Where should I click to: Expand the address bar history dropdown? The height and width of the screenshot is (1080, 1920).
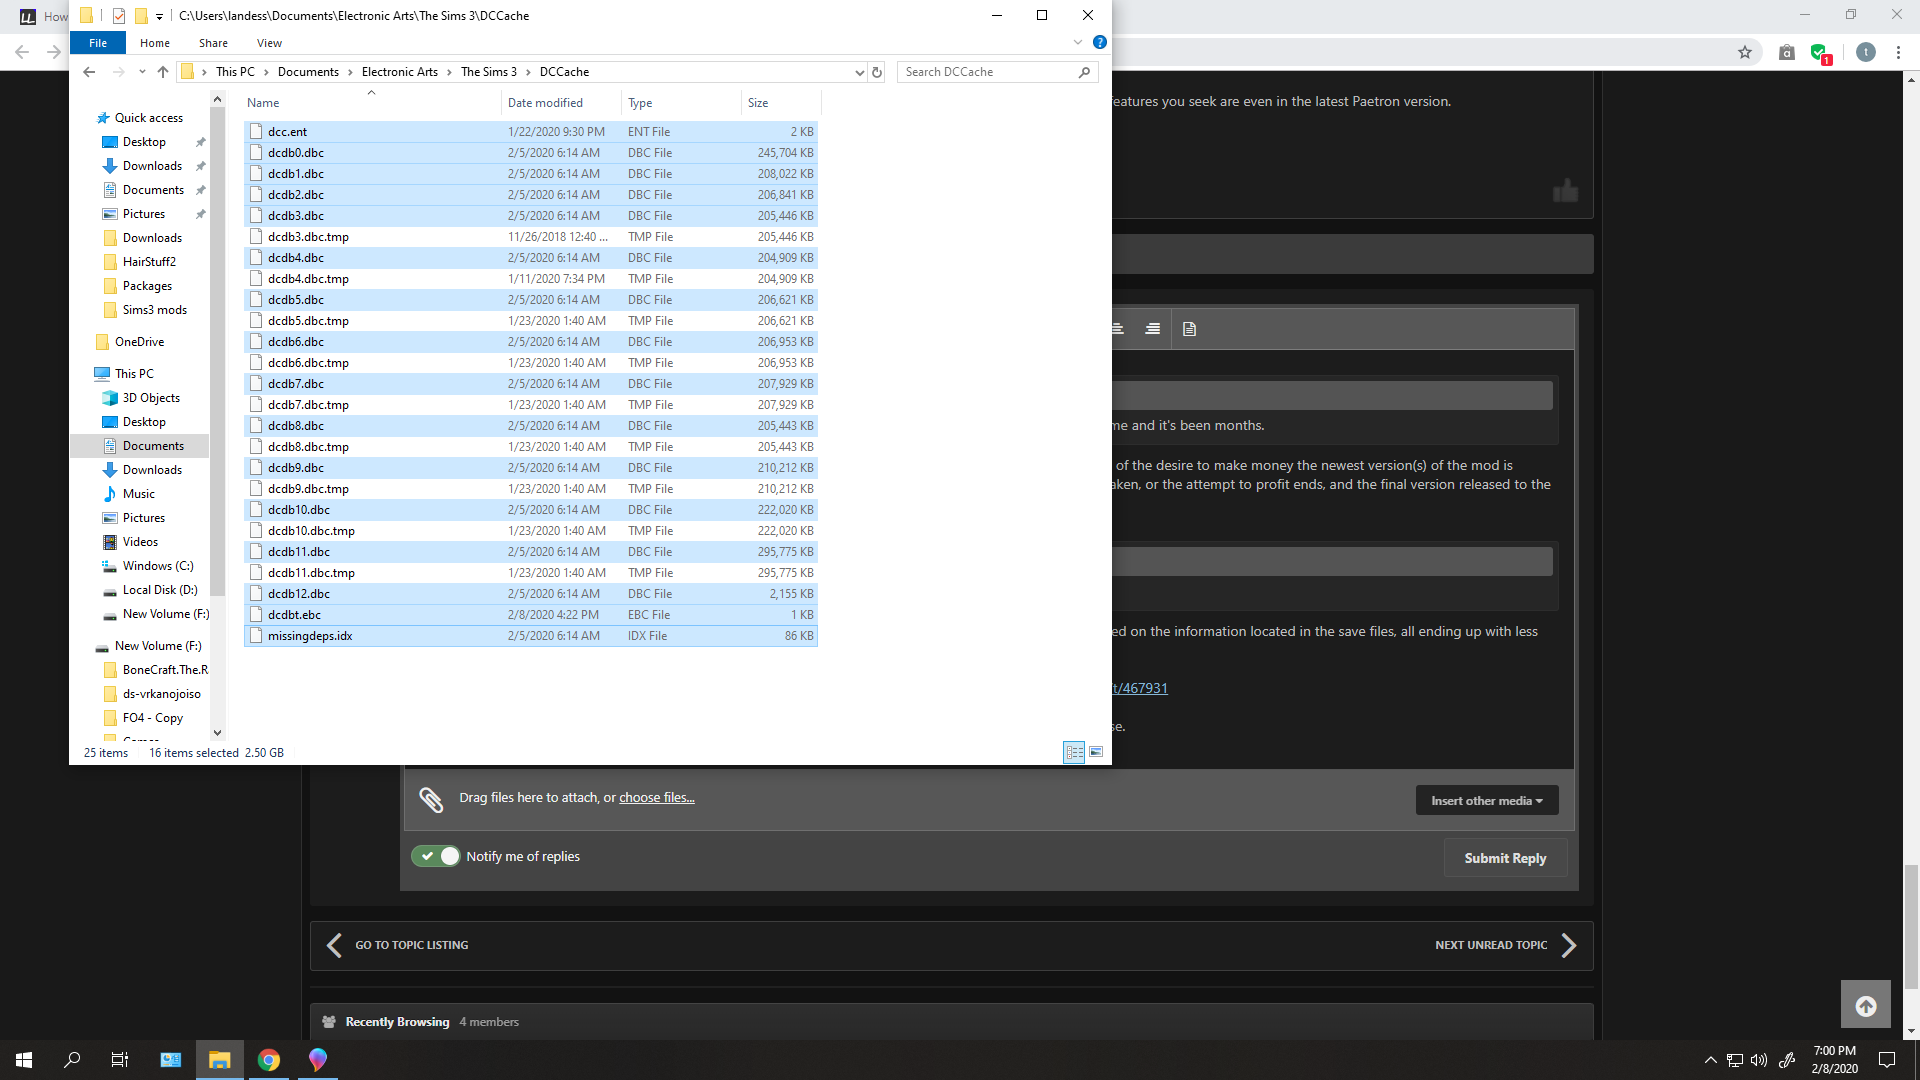point(859,72)
